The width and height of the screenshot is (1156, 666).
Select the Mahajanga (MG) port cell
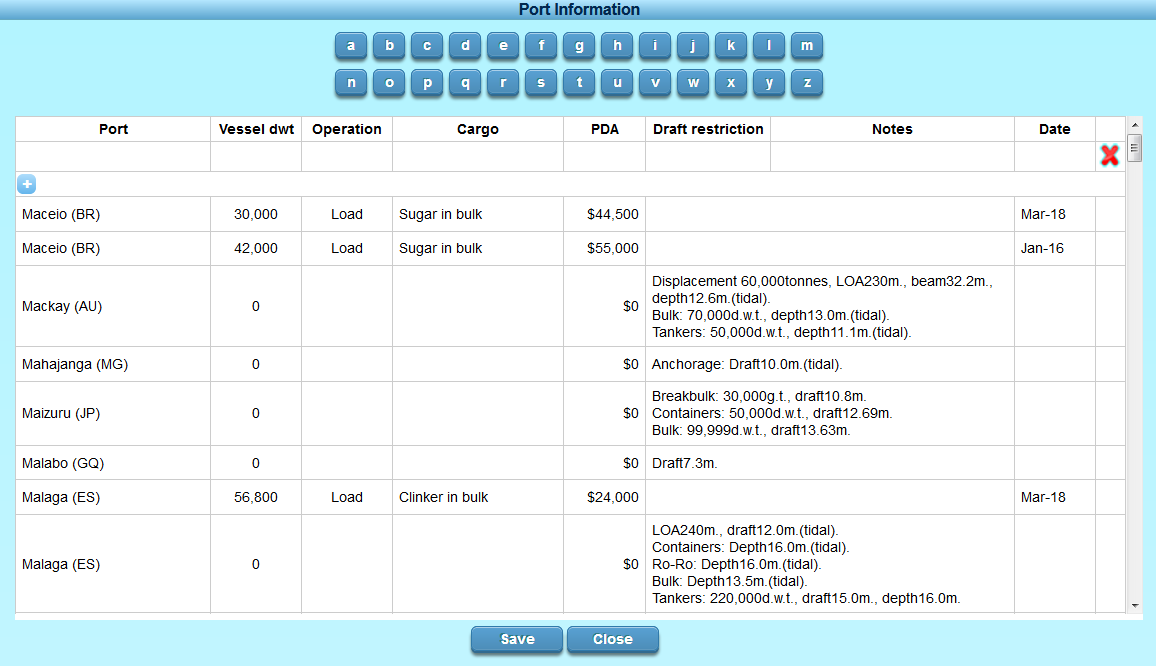point(113,364)
